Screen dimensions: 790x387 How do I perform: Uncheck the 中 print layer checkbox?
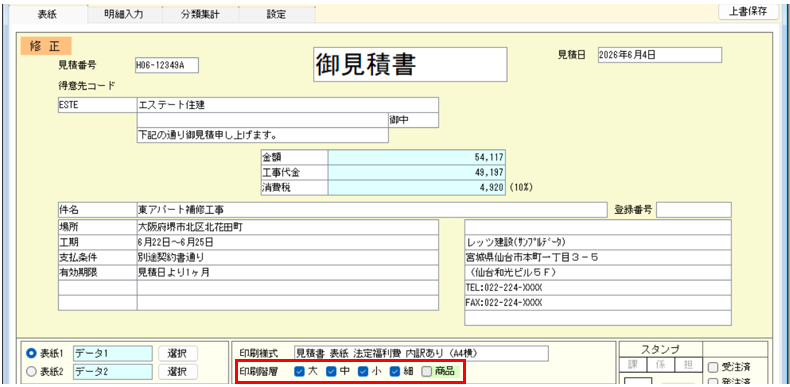pos(332,372)
